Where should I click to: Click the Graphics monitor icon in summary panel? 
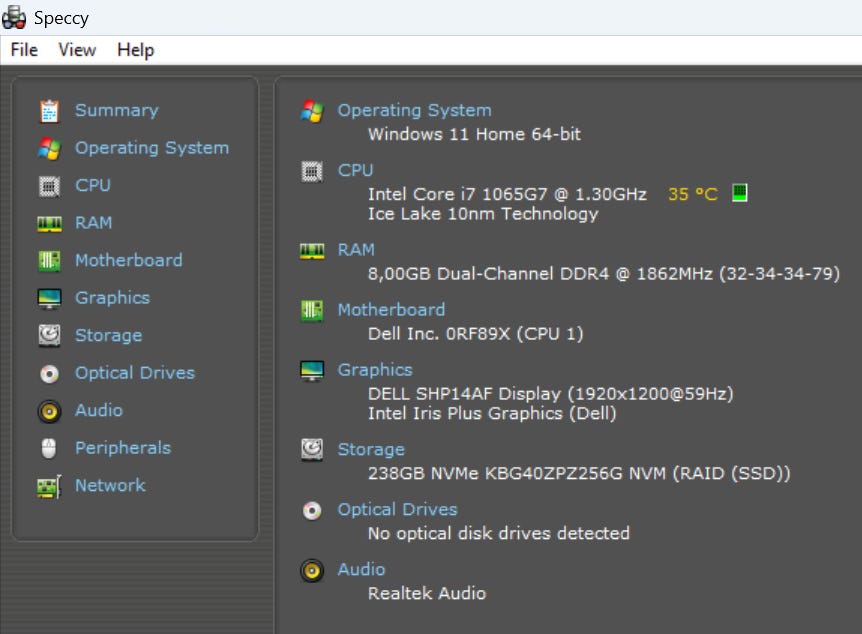coord(312,371)
